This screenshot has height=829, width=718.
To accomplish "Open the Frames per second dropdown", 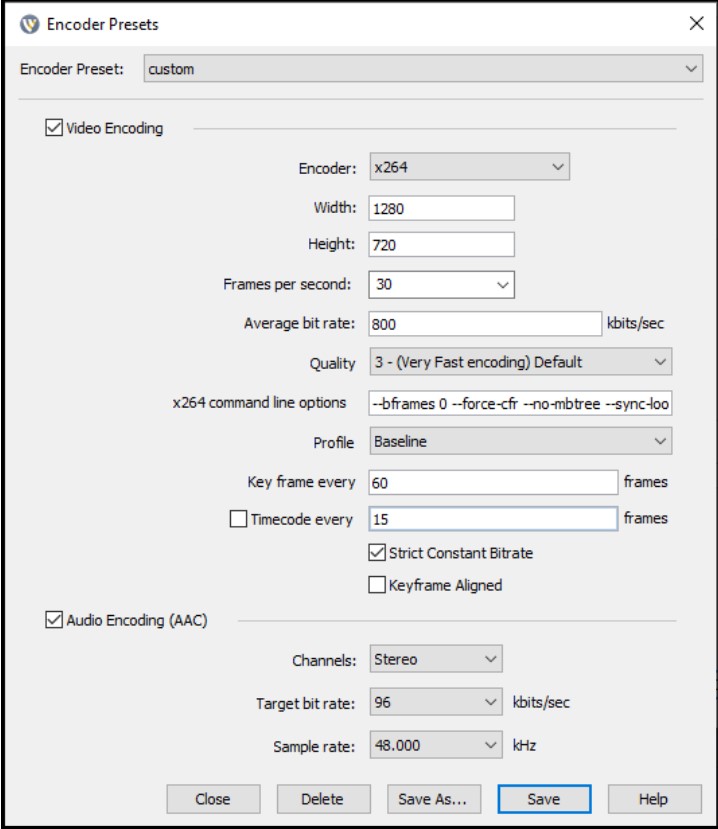I will [x=441, y=284].
